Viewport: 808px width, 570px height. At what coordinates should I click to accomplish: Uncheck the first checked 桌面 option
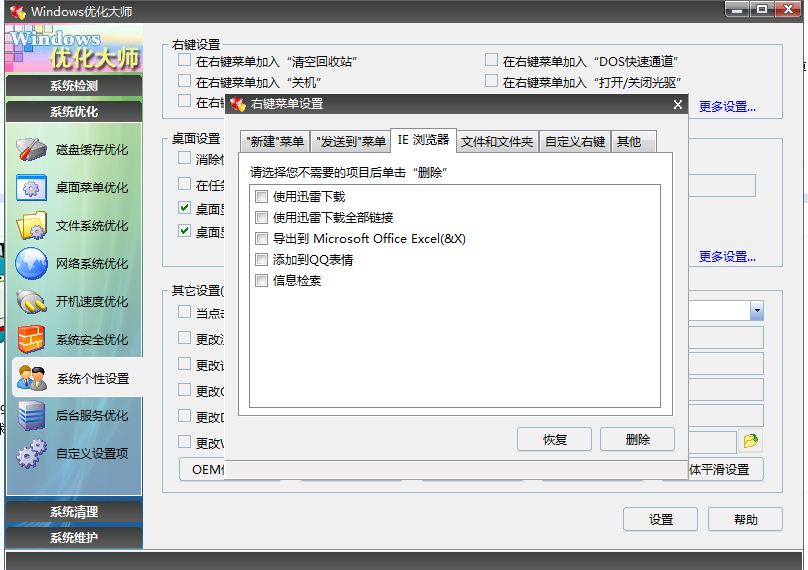(184, 208)
